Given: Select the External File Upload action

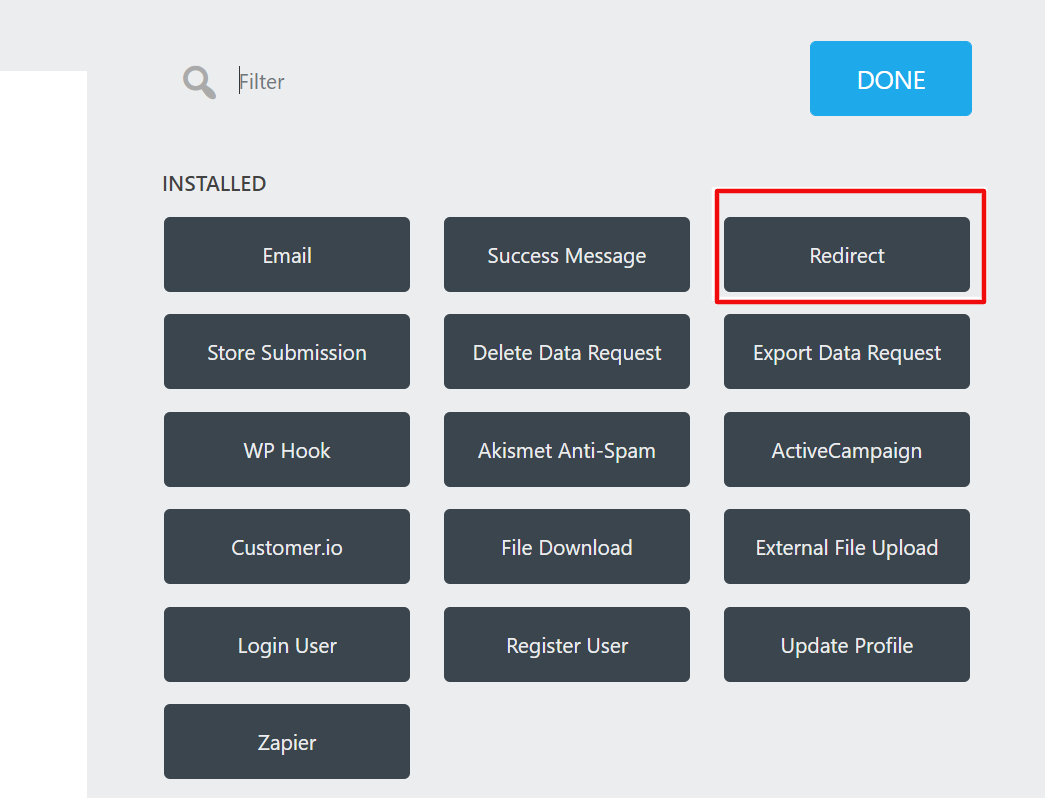Looking at the screenshot, I should (847, 547).
